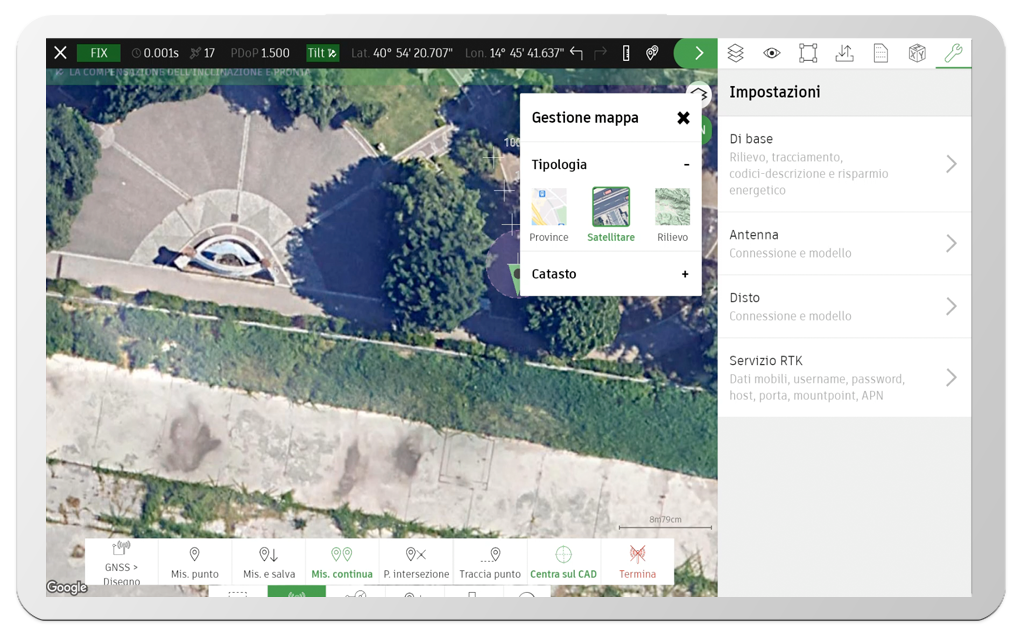The height and width of the screenshot is (639, 1024).
Task: Open the GNSS Disegno tool
Action: pos(120,561)
